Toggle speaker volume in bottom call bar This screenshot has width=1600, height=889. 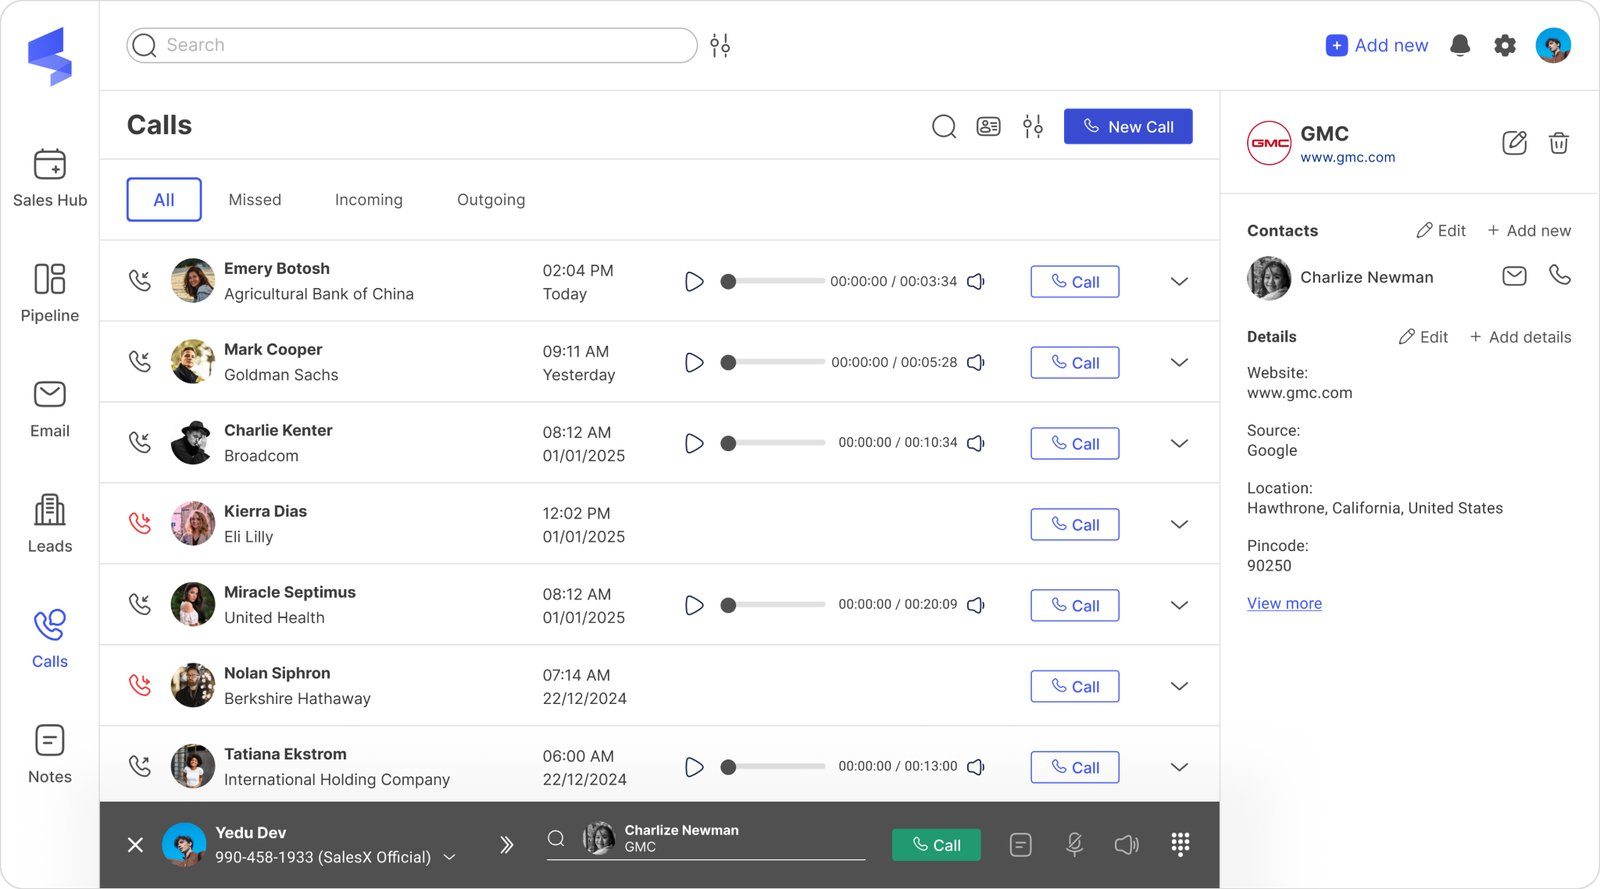click(x=1126, y=845)
